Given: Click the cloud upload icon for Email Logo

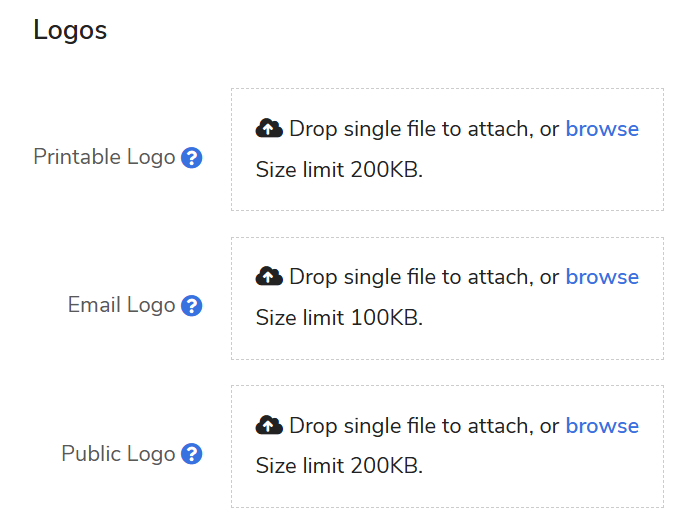Looking at the screenshot, I should [x=268, y=277].
